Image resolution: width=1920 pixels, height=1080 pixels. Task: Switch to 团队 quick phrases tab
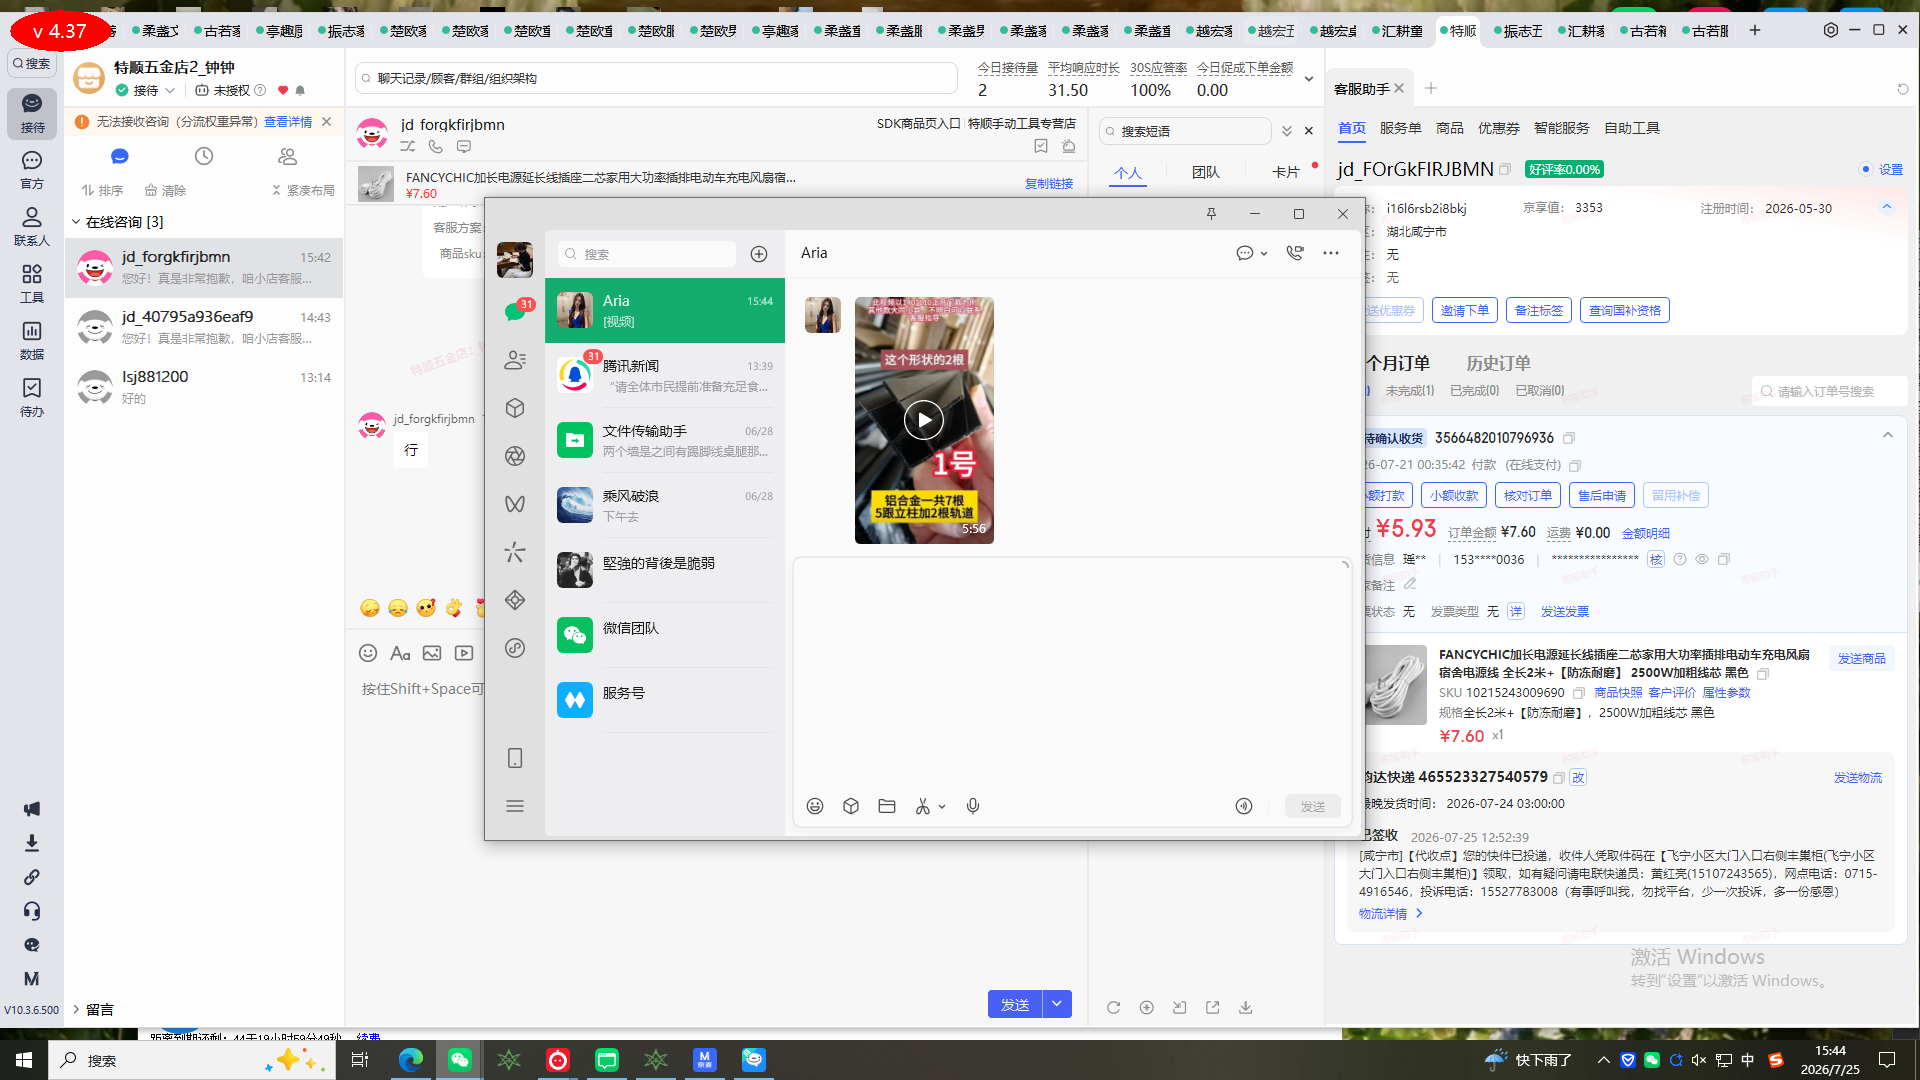click(1206, 172)
